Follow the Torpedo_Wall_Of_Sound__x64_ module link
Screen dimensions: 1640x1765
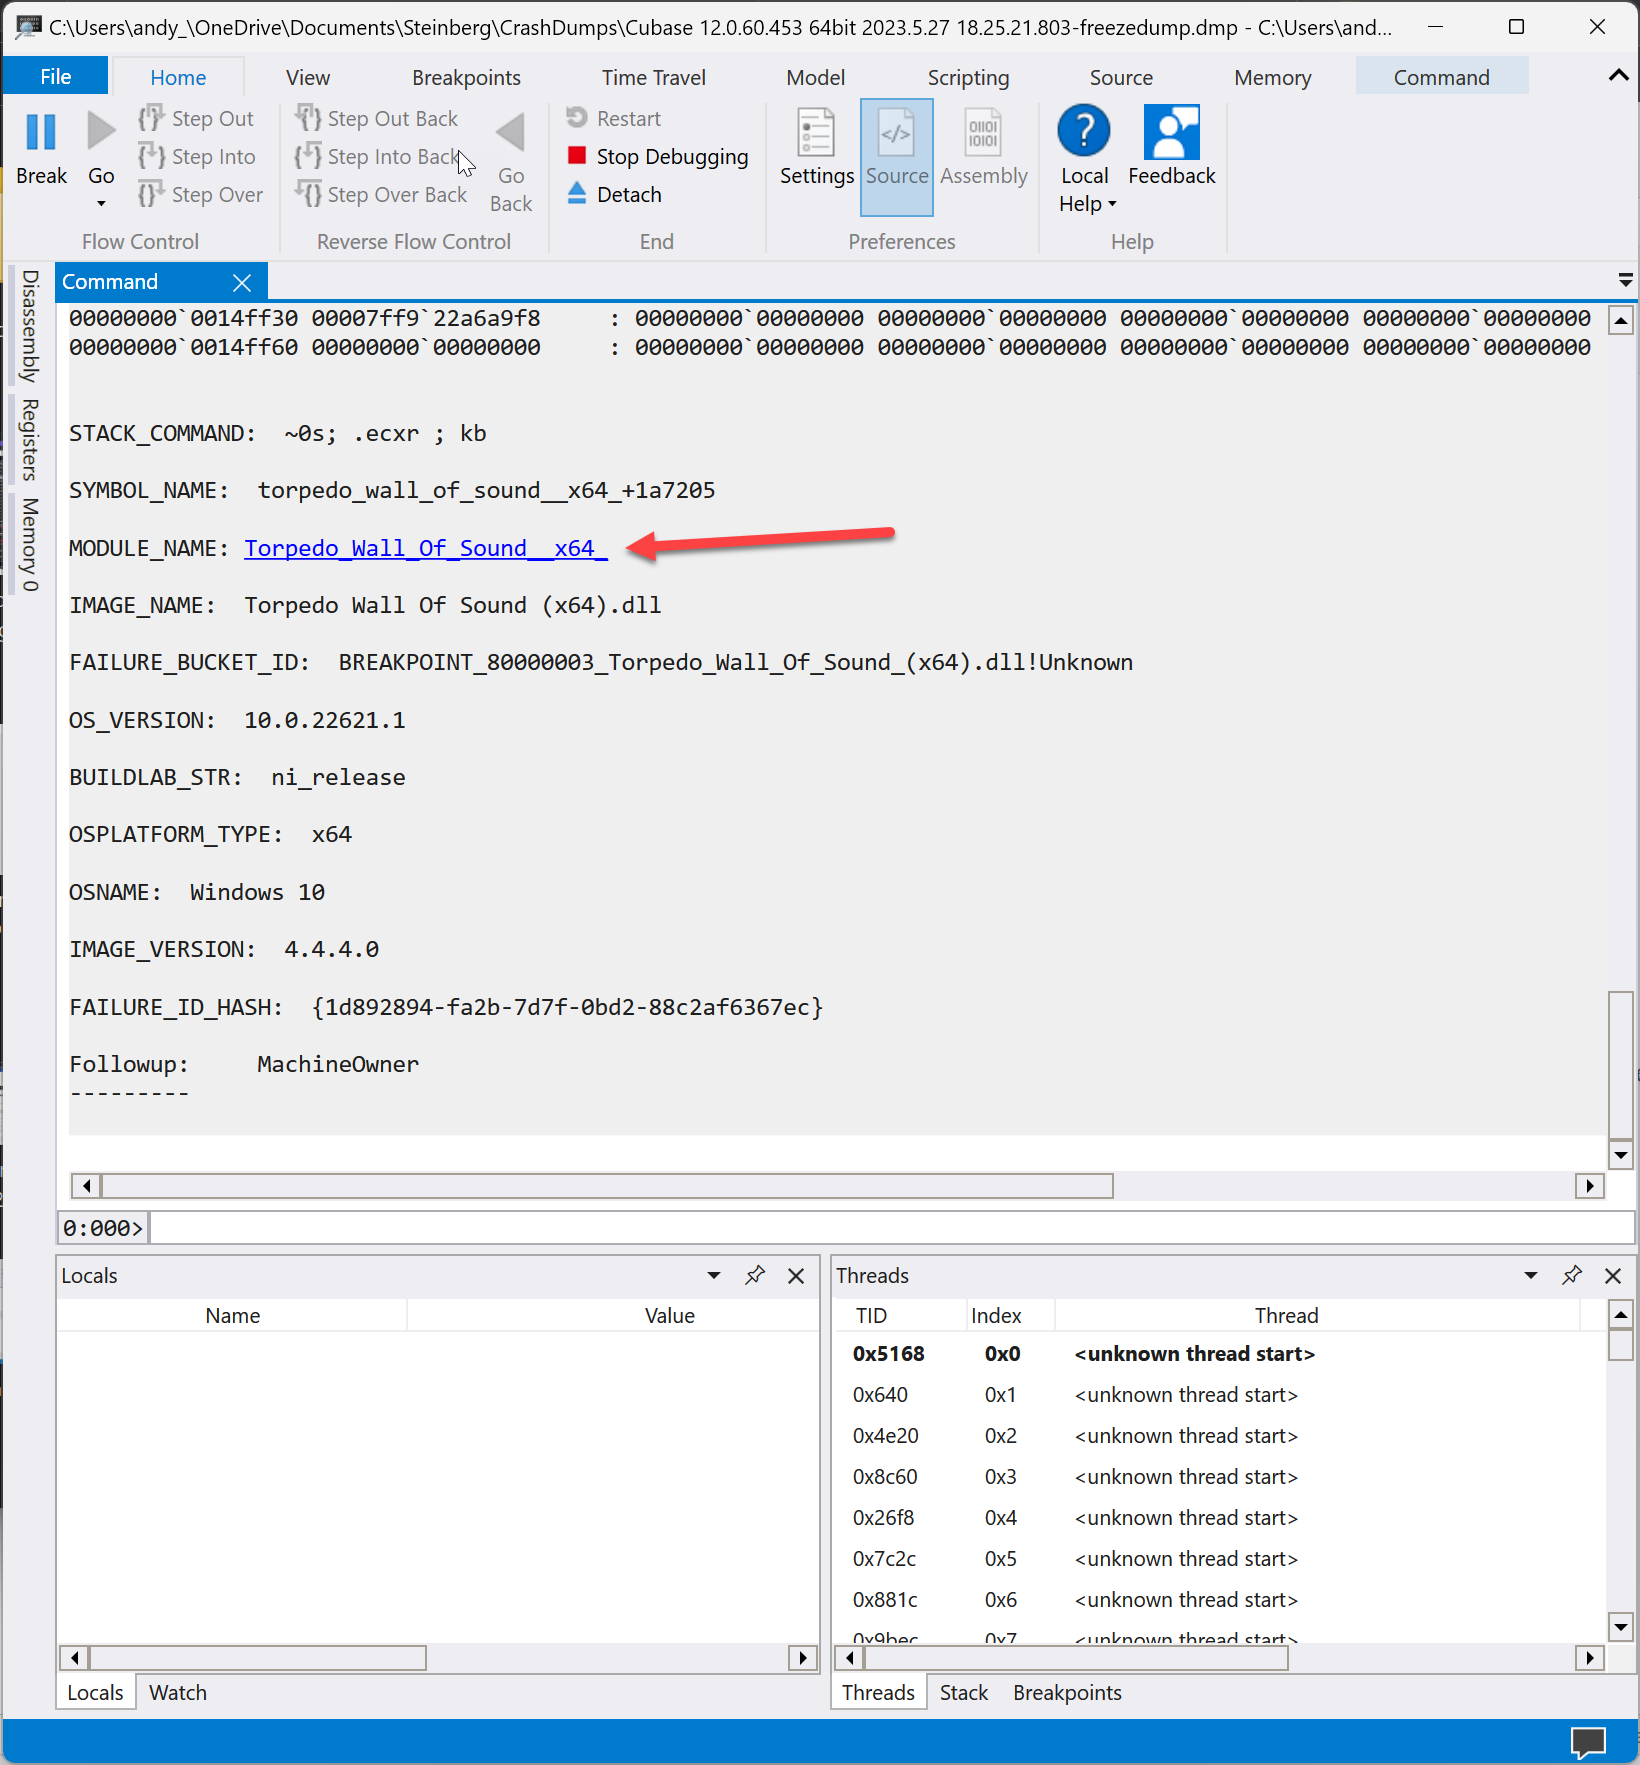(x=426, y=548)
